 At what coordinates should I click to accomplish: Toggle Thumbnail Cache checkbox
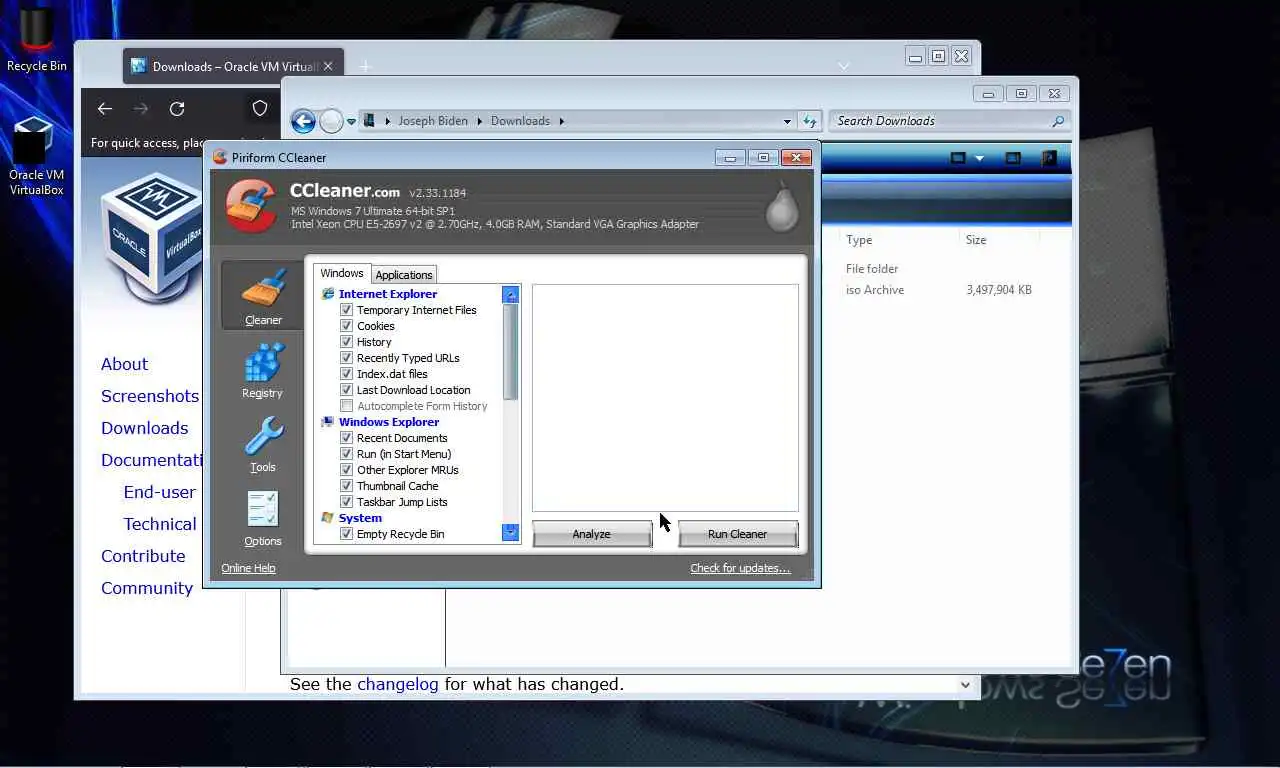tap(347, 486)
